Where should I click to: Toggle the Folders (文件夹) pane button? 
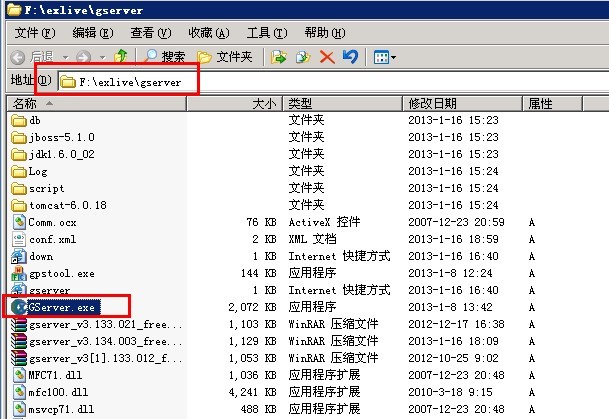coord(226,57)
